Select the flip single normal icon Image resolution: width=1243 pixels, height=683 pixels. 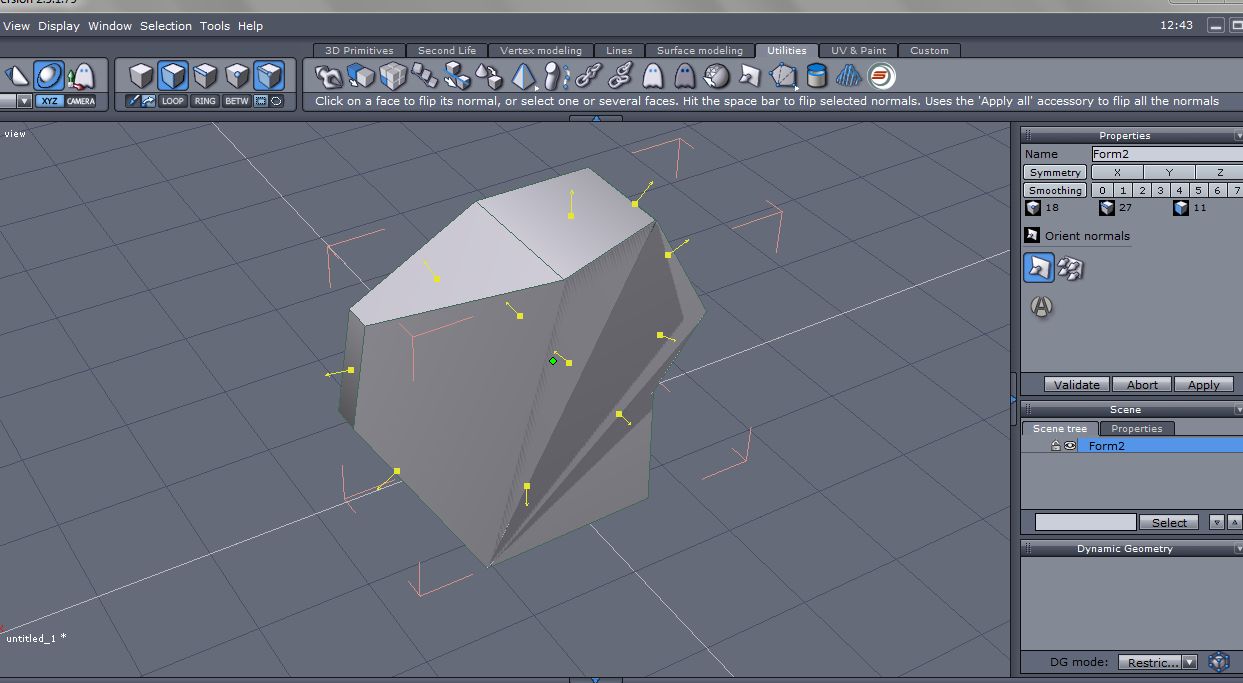click(x=1039, y=267)
